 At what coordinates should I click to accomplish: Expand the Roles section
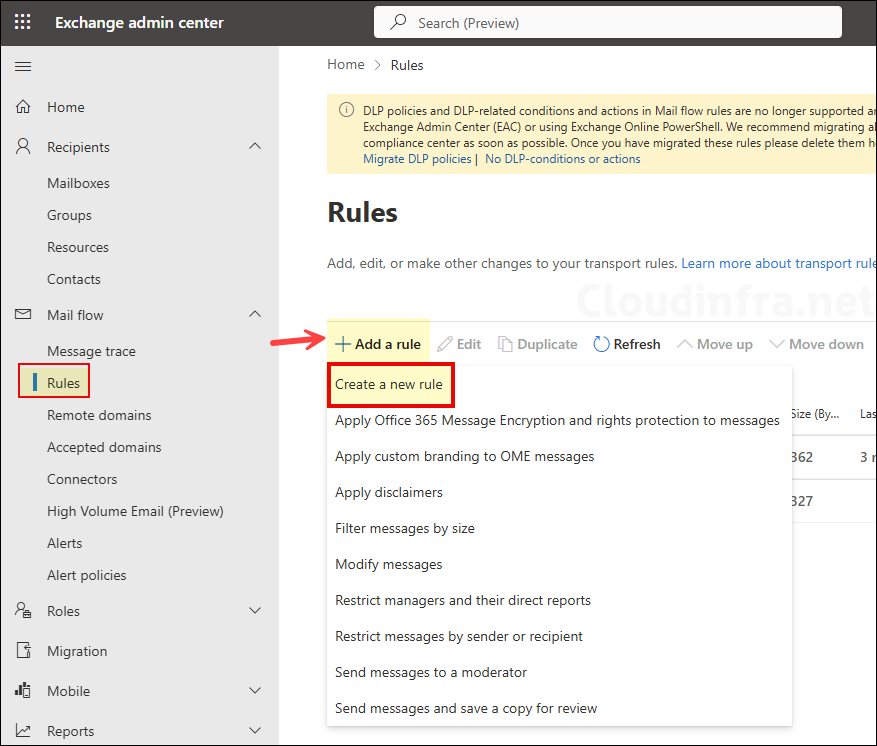point(255,611)
